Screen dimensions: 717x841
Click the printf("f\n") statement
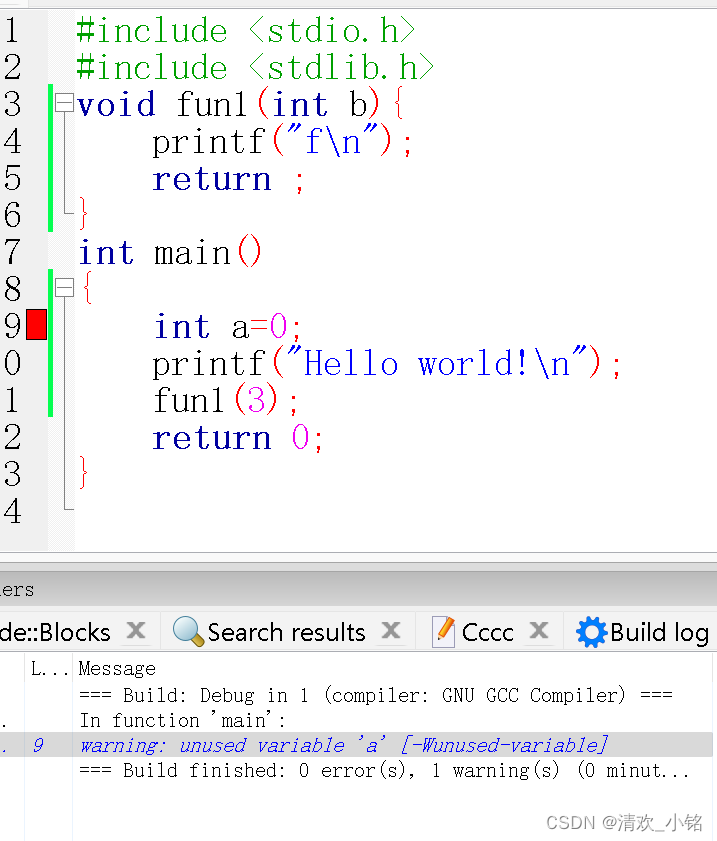point(282,141)
